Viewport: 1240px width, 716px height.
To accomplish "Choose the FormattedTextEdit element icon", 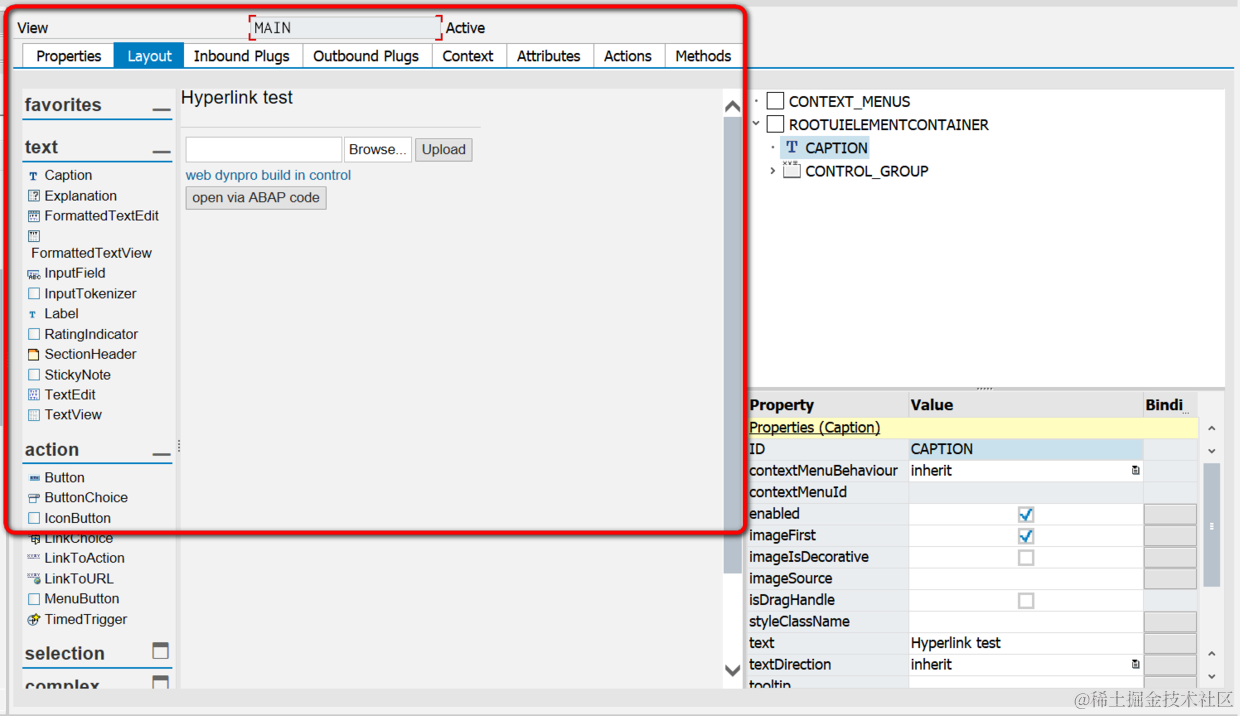I will [x=34, y=216].
